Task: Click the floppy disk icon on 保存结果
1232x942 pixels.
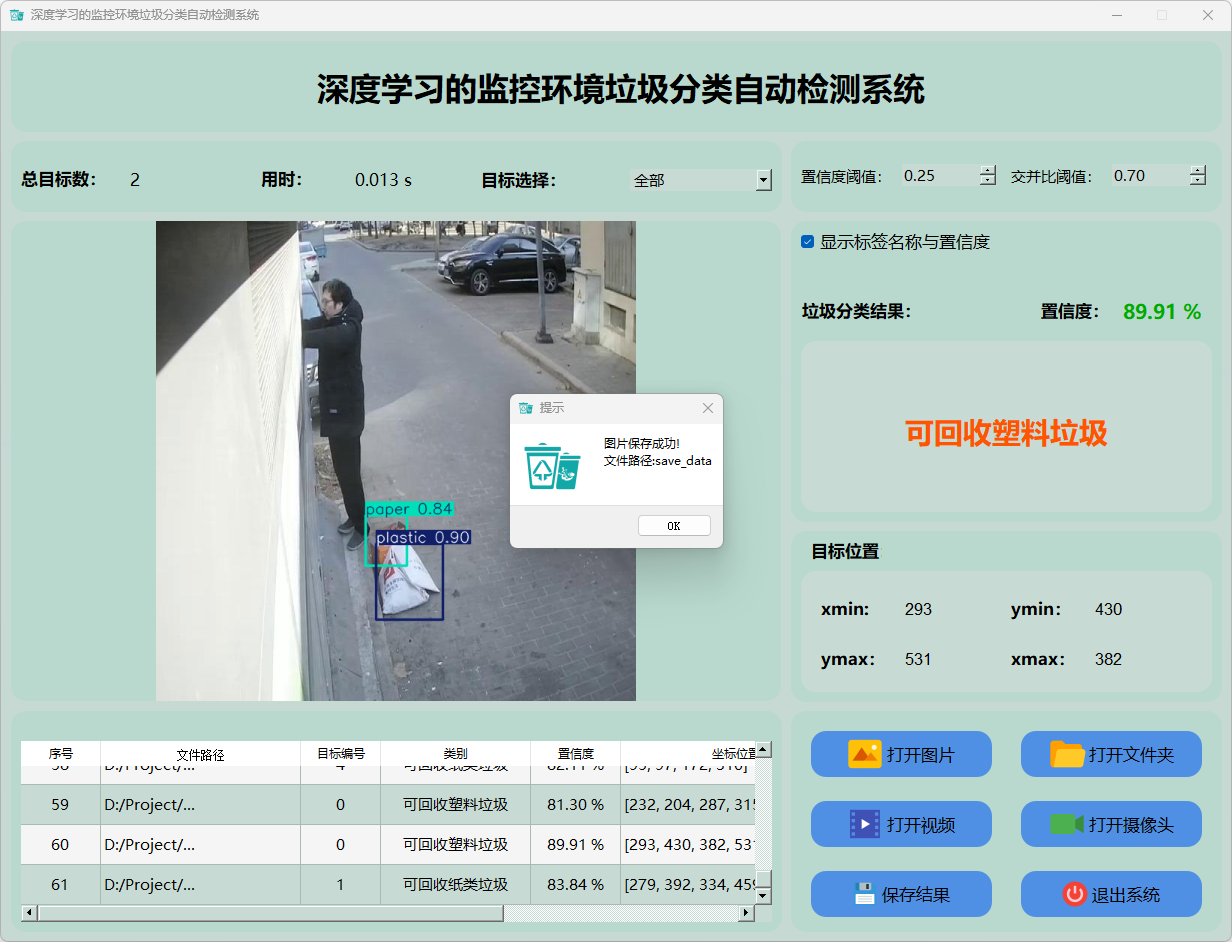Action: [x=864, y=894]
